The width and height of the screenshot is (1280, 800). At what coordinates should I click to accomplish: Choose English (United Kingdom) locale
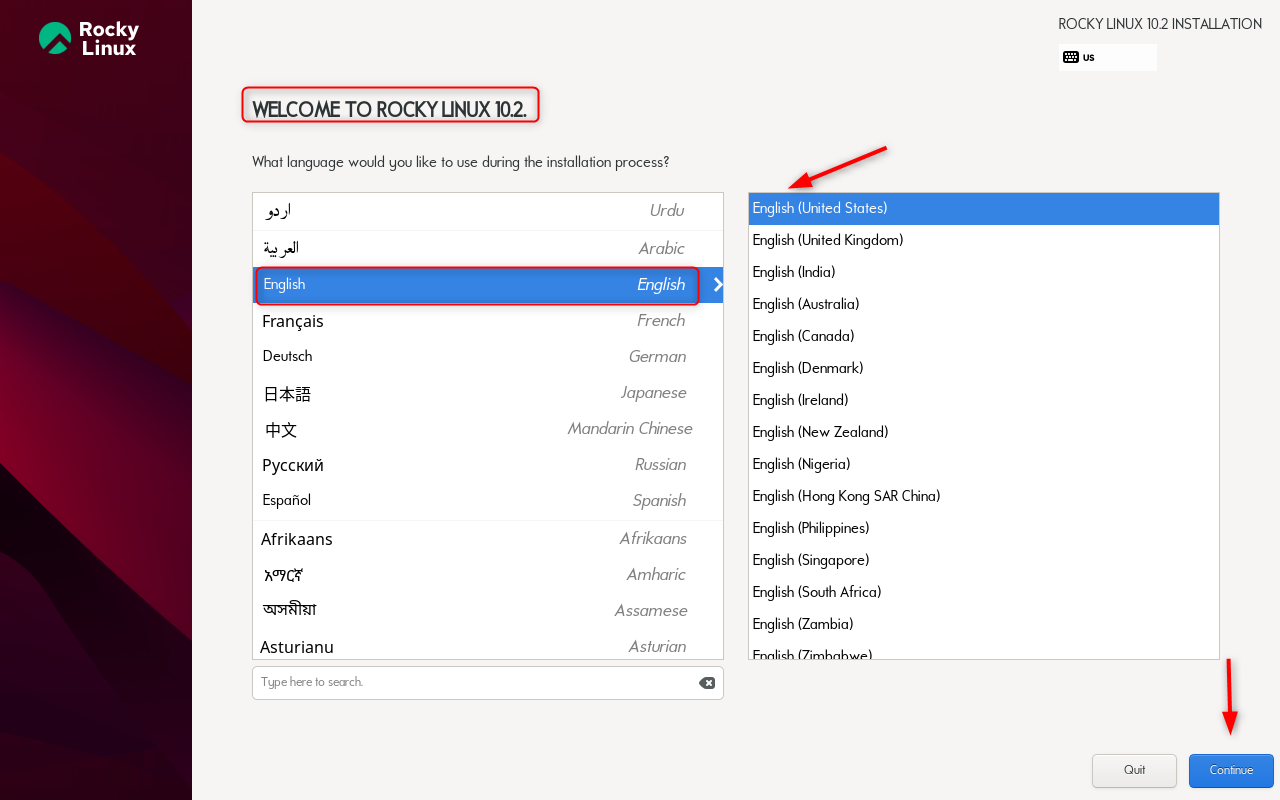pyautogui.click(x=984, y=240)
